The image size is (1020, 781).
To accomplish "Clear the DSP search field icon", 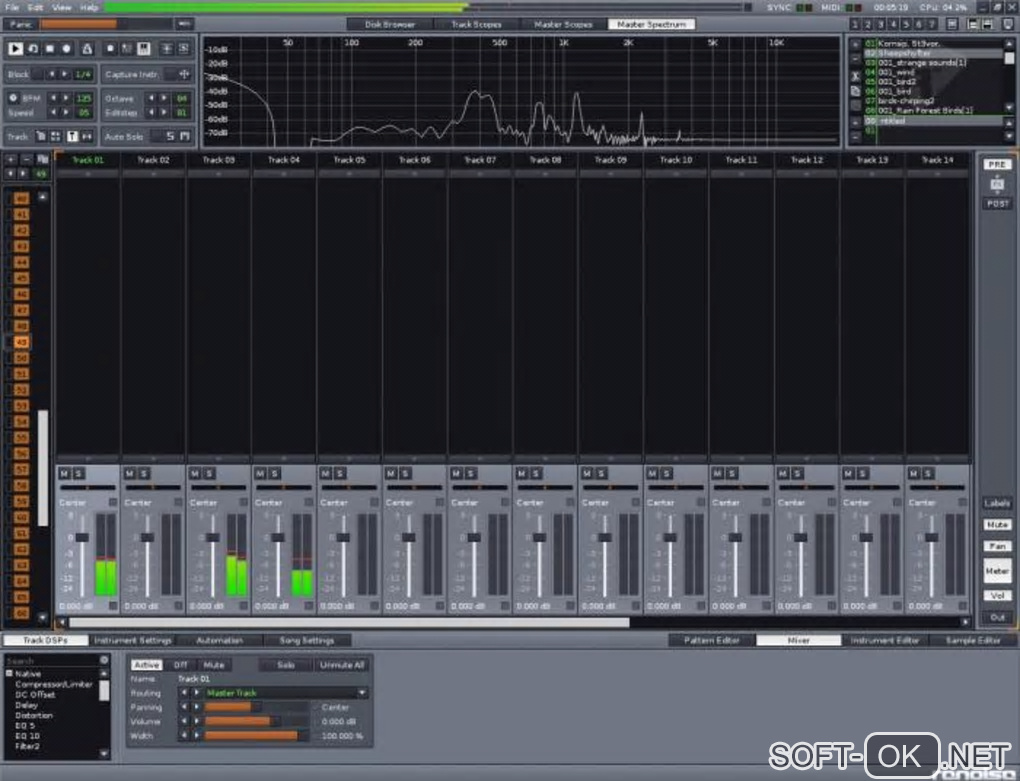I will click(x=104, y=660).
